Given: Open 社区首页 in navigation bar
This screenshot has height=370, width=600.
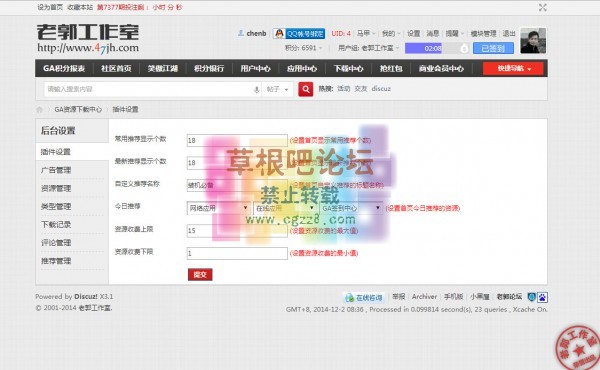Looking at the screenshot, I should (x=116, y=68).
